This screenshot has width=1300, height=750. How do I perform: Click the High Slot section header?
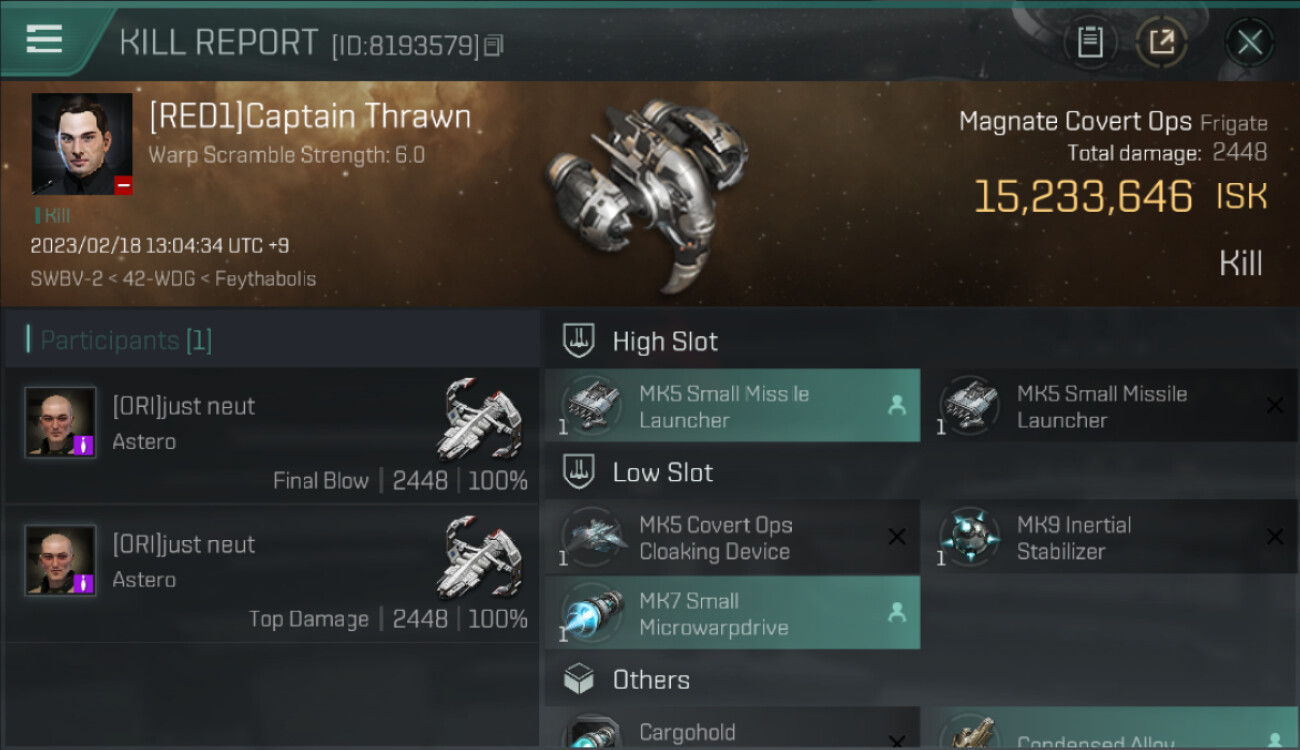point(664,341)
